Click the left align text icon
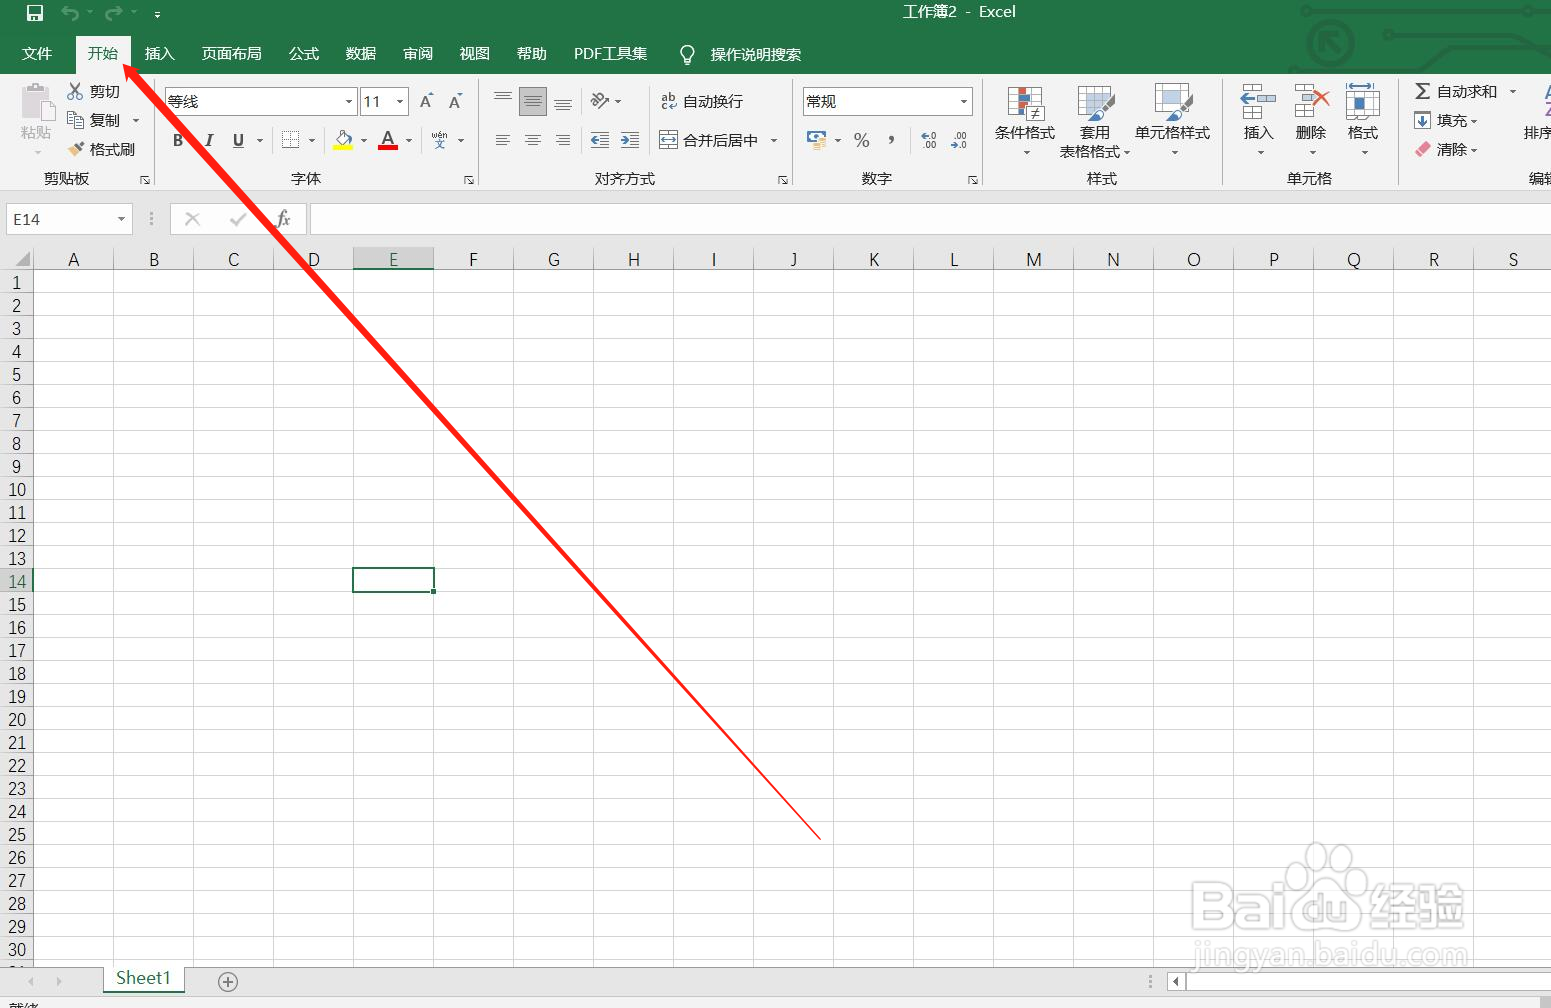This screenshot has height=1008, width=1551. point(503,140)
